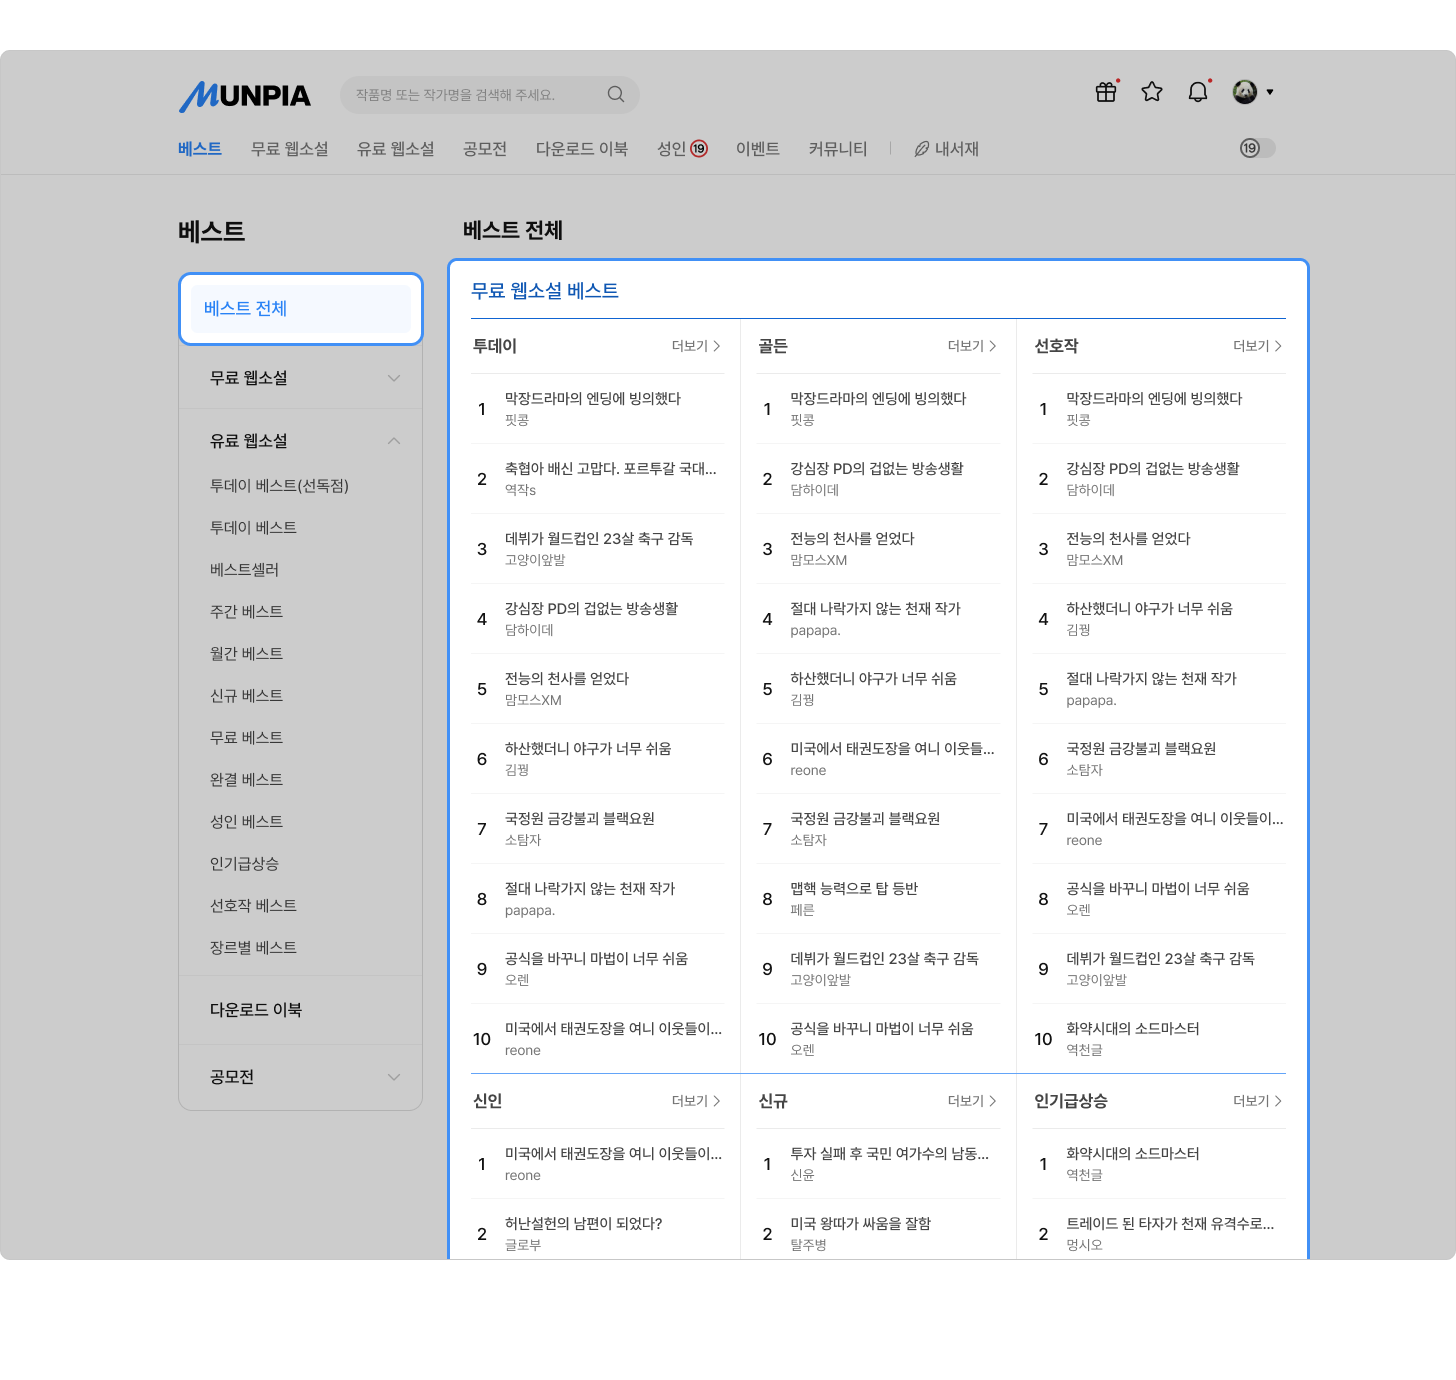Viewport: 1456px width, 1380px height.
Task: Switch to 유료 웹소설 nav tab
Action: (x=396, y=149)
